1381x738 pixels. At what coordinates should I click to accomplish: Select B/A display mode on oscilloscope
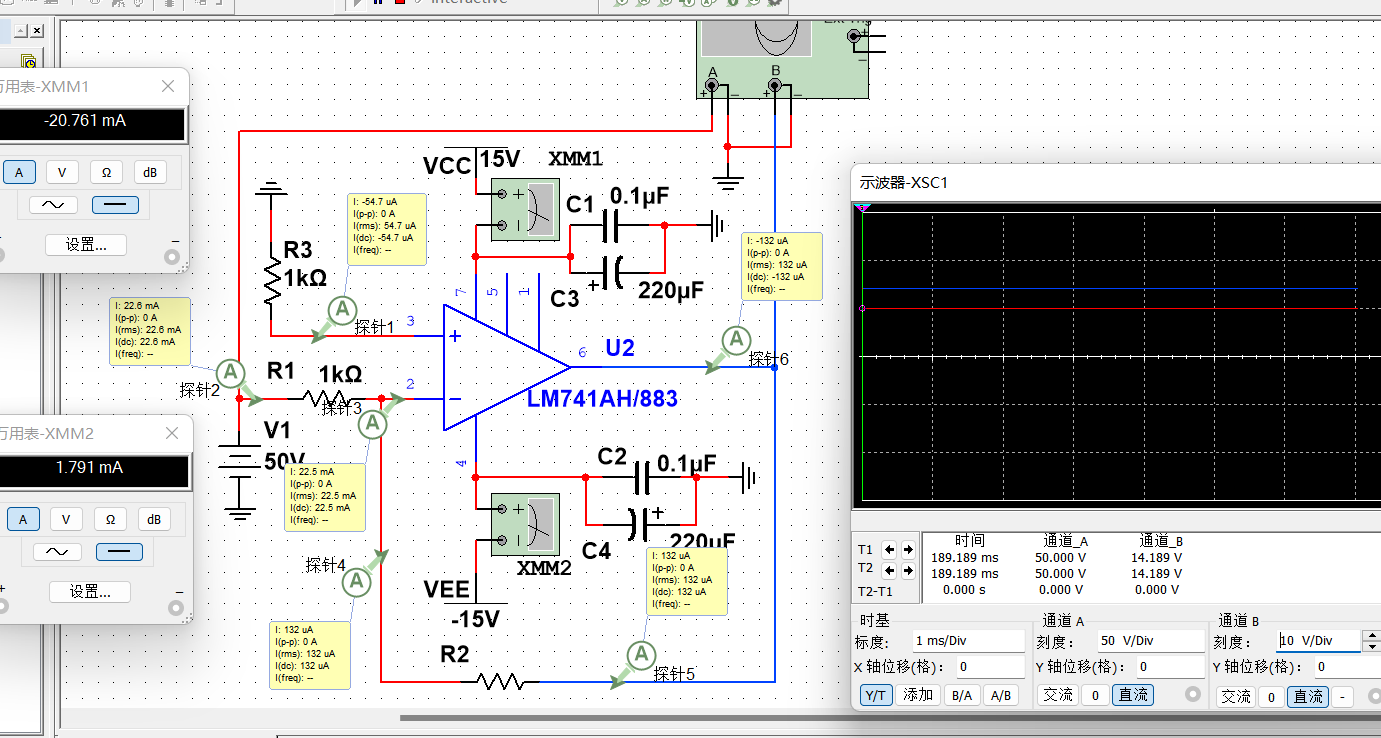pyautogui.click(x=962, y=695)
